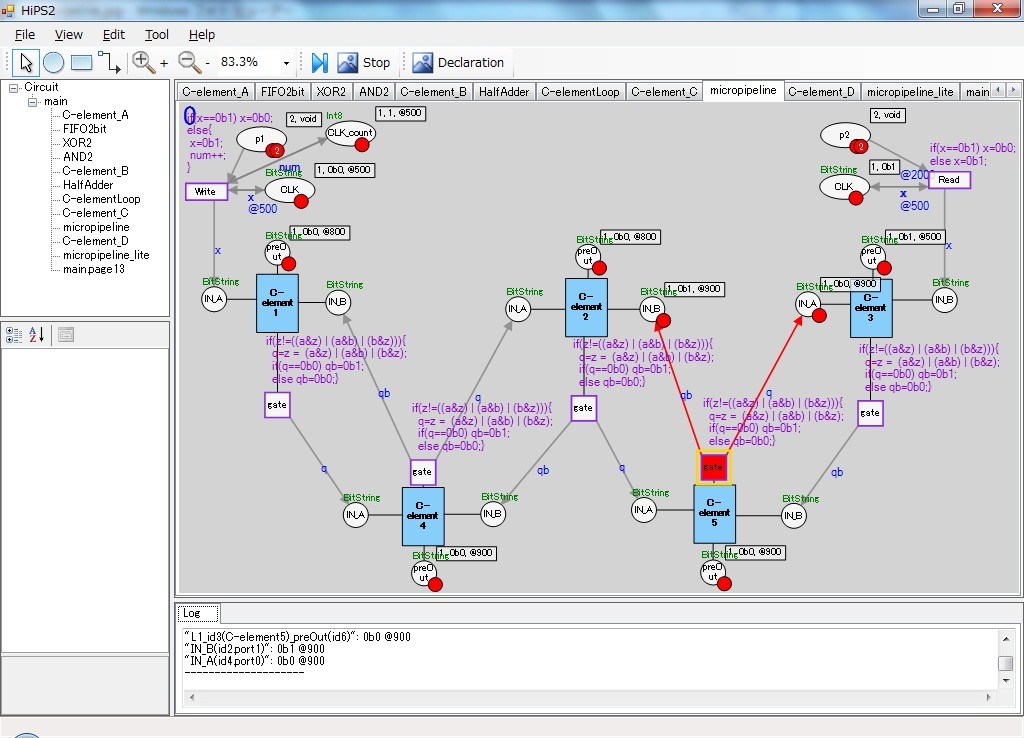Click the log horizontal scroll right arrow
1024x738 pixels.
coord(989,697)
